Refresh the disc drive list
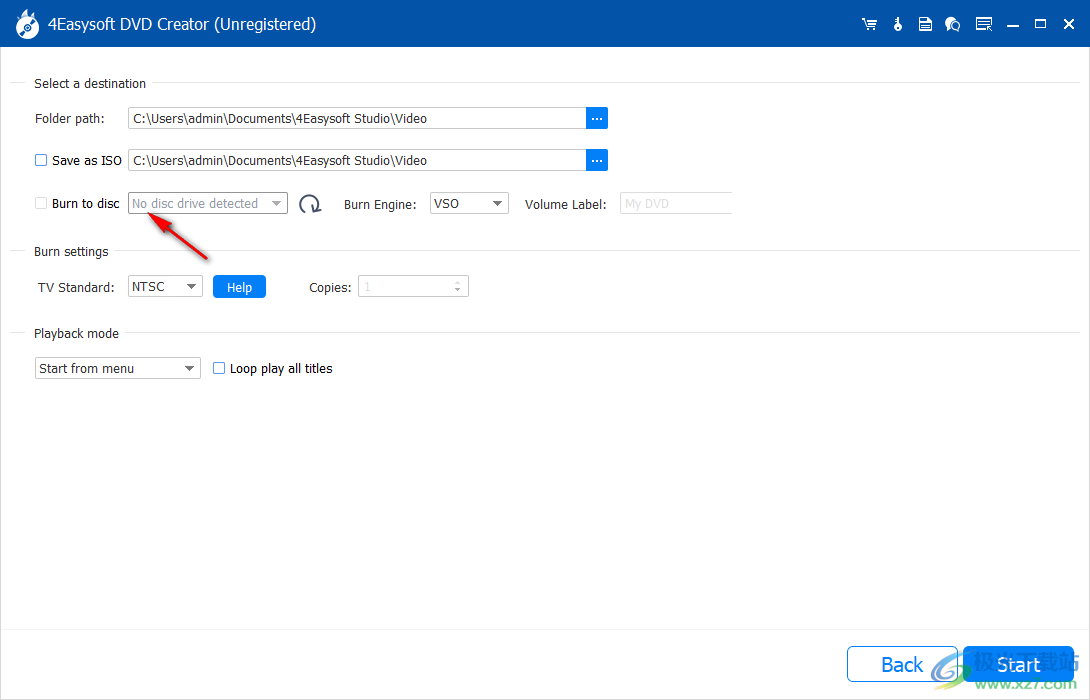This screenshot has height=700, width=1090. click(310, 204)
